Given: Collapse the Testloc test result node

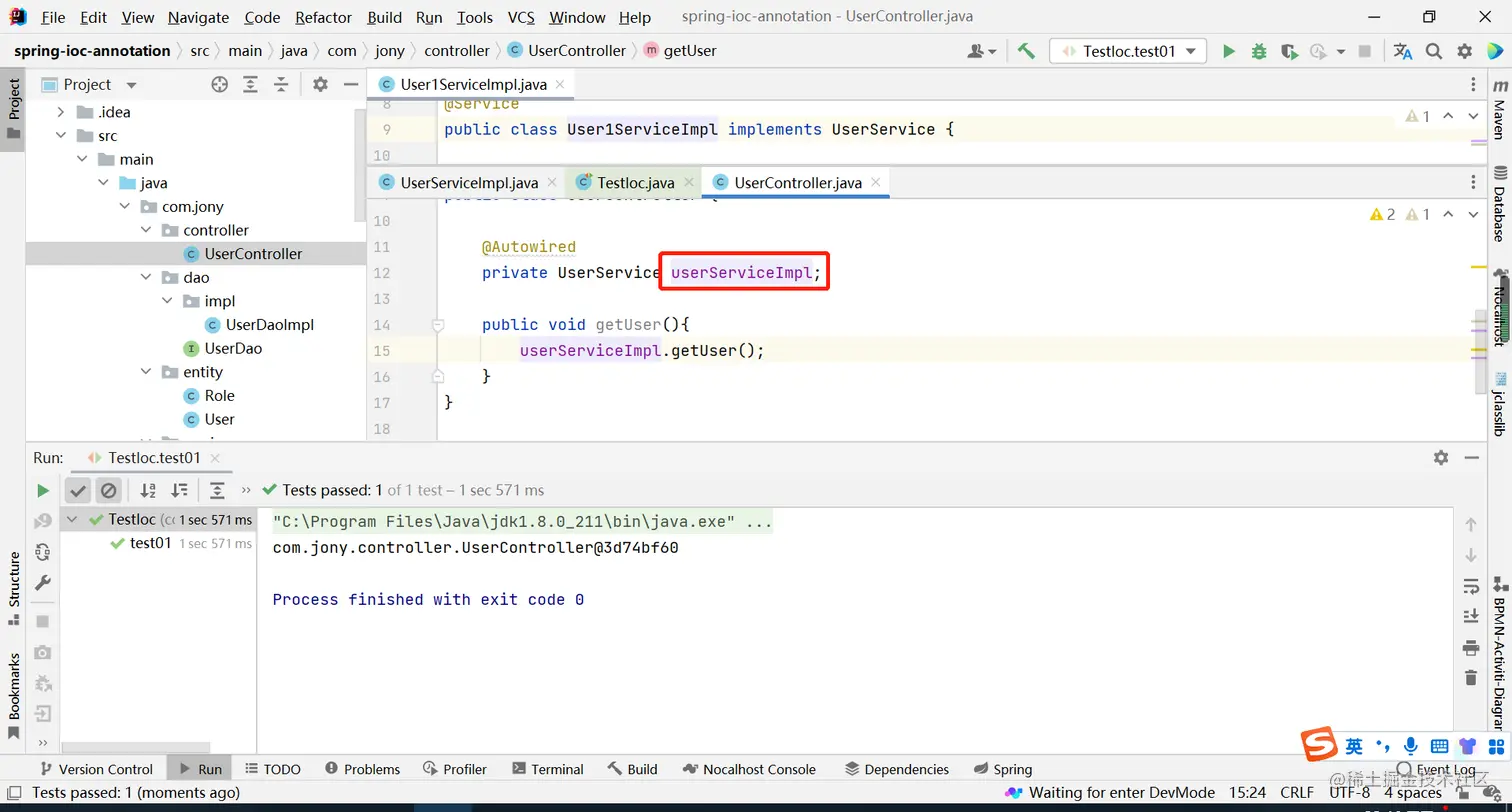Looking at the screenshot, I should pos(72,519).
